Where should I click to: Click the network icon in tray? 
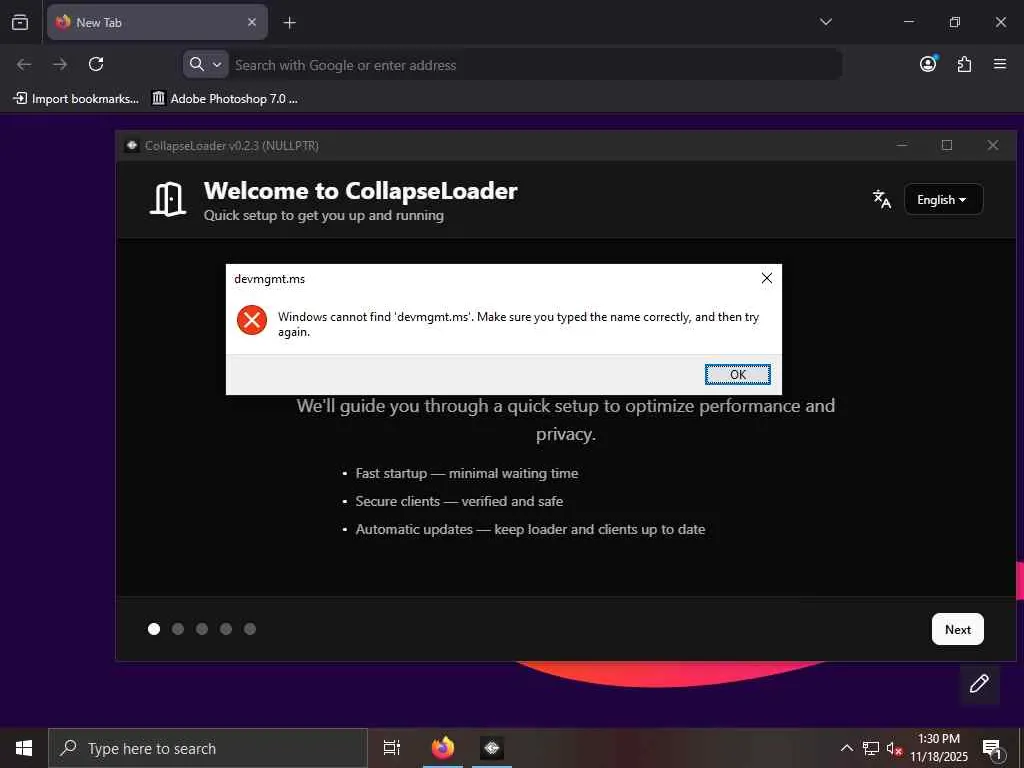point(871,748)
